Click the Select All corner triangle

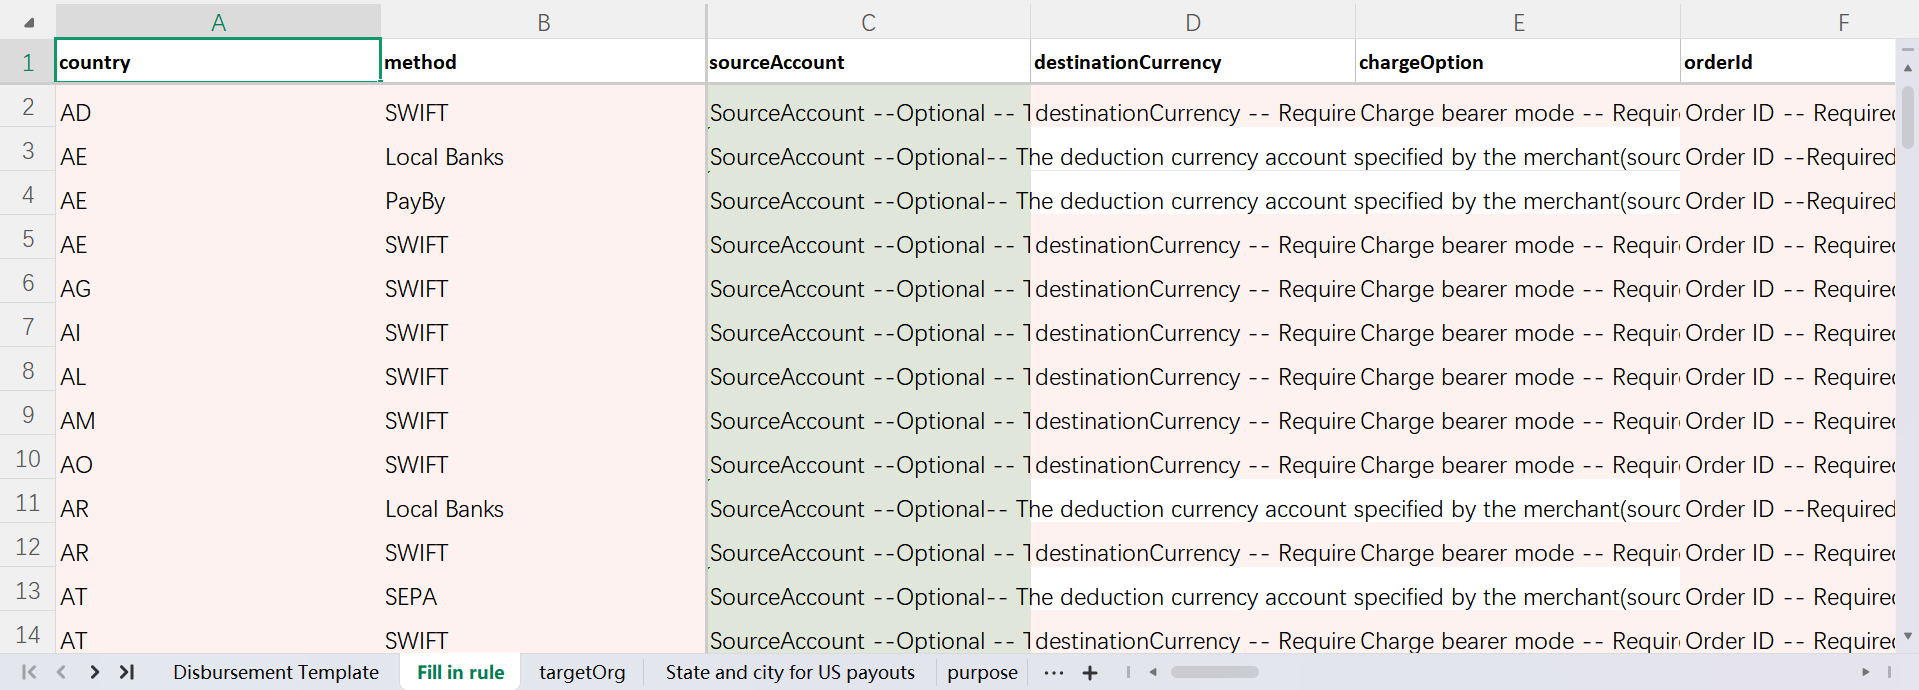tap(29, 22)
